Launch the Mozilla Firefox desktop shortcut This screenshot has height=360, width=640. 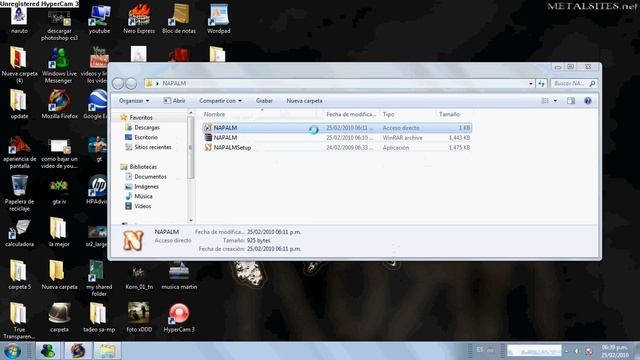pyautogui.click(x=59, y=104)
